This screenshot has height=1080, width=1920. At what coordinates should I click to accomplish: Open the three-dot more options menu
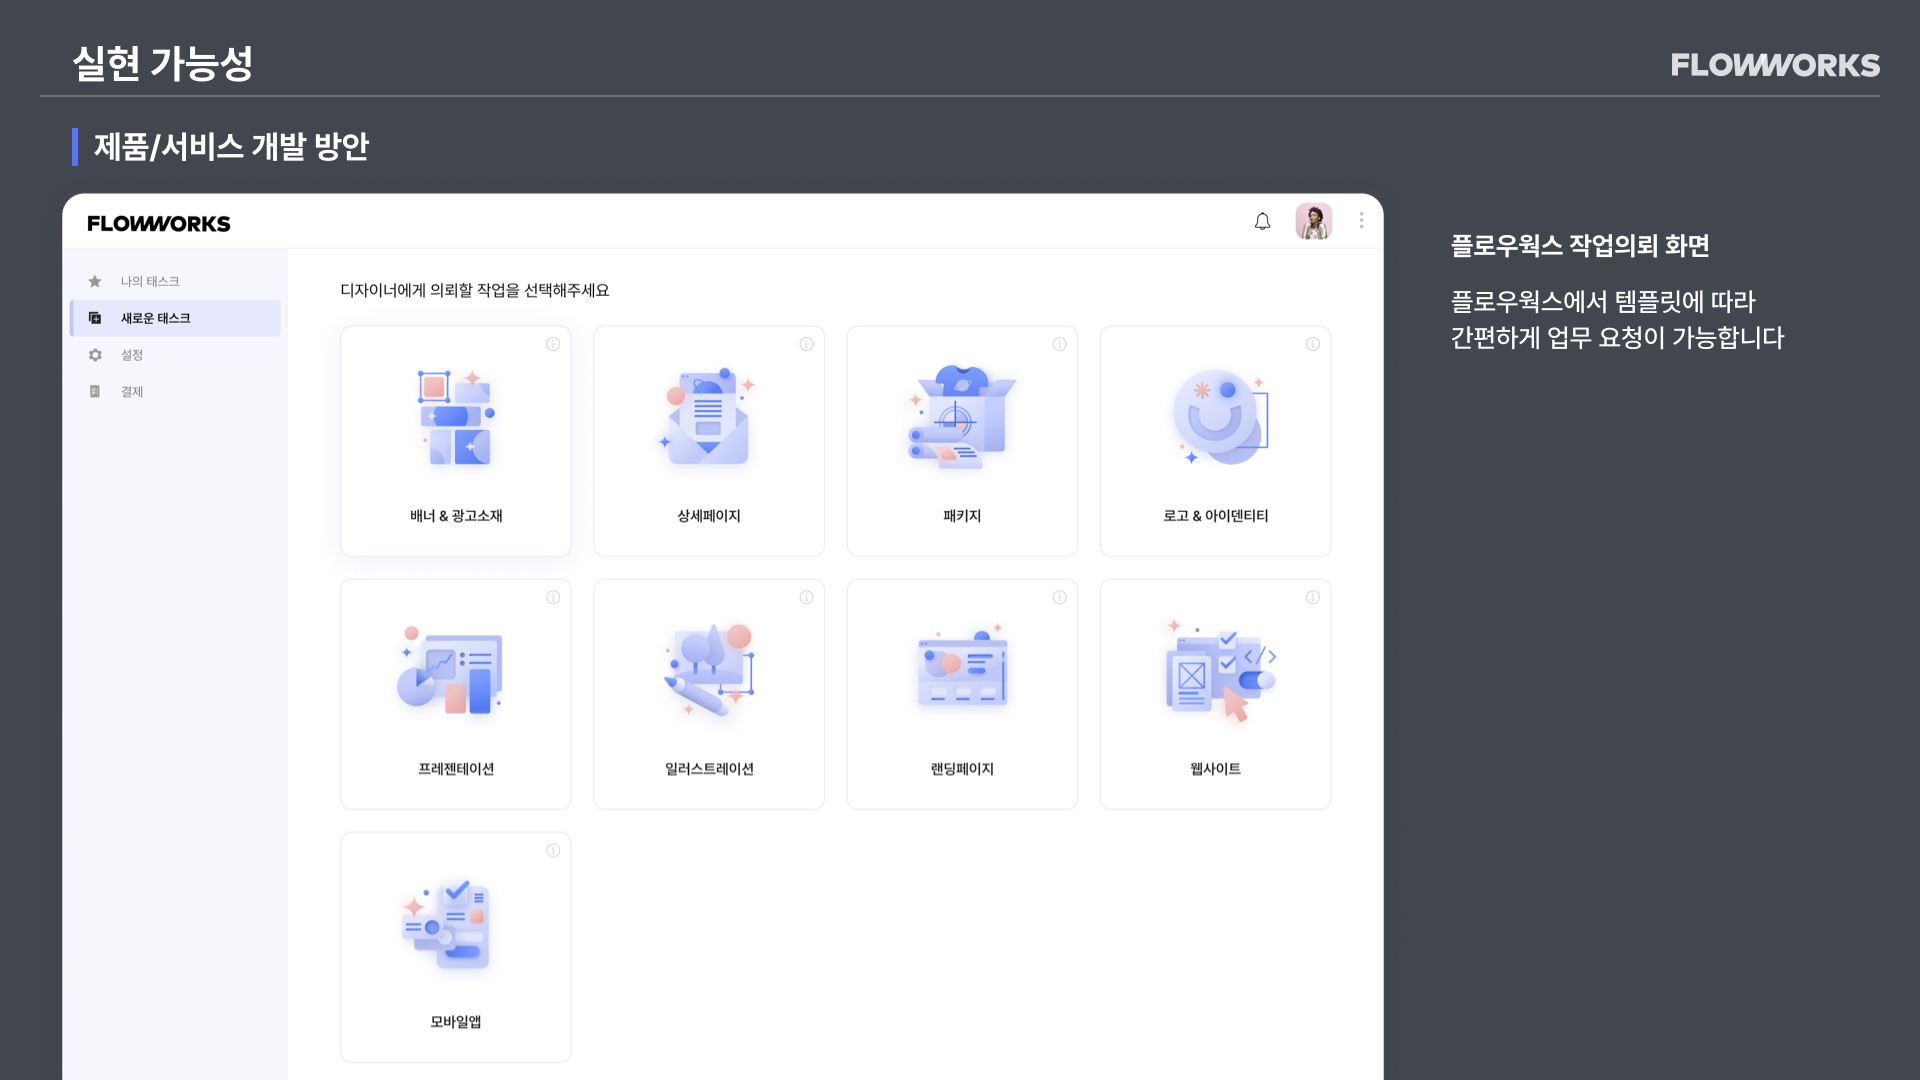pos(1361,221)
